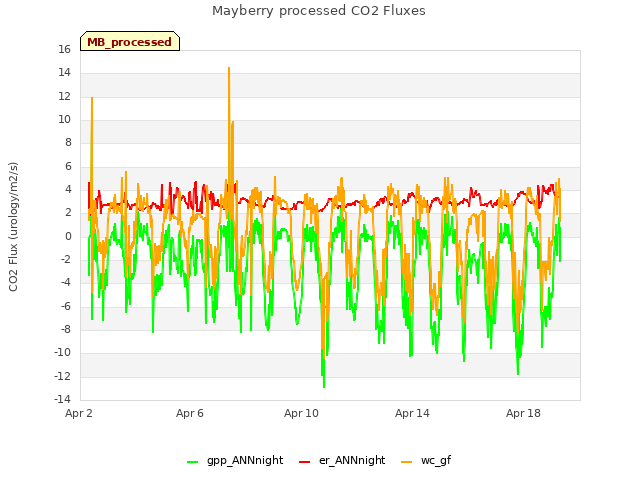Click the -12 y-axis tick label
Screen dimensions: 640x480
click(x=62, y=376)
